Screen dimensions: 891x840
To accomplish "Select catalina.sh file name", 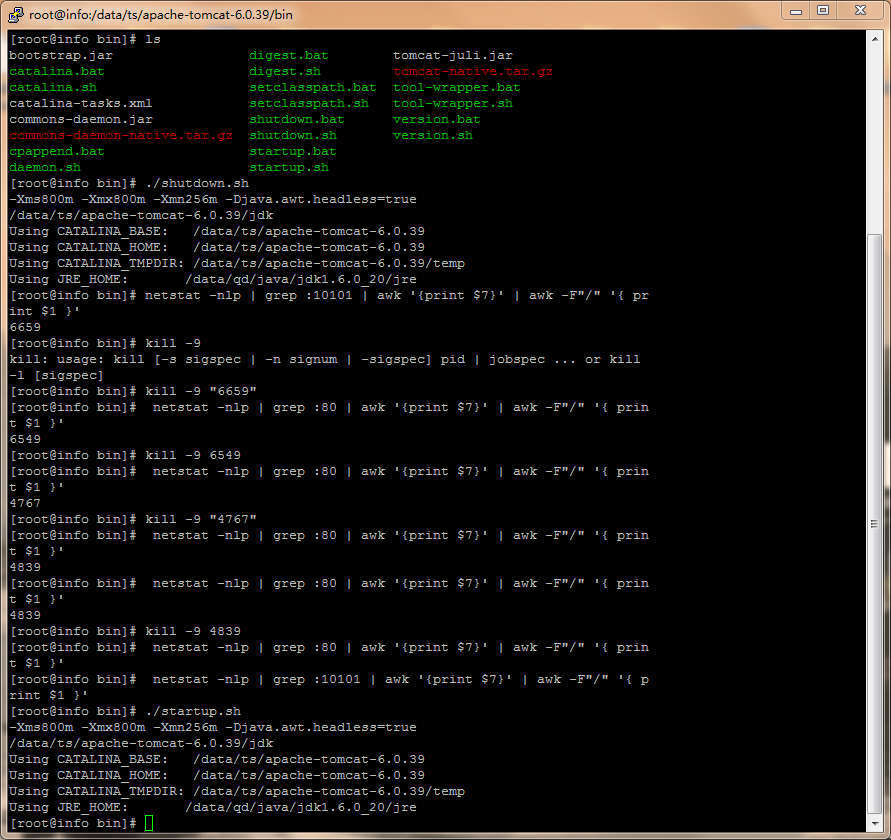I will [53, 87].
